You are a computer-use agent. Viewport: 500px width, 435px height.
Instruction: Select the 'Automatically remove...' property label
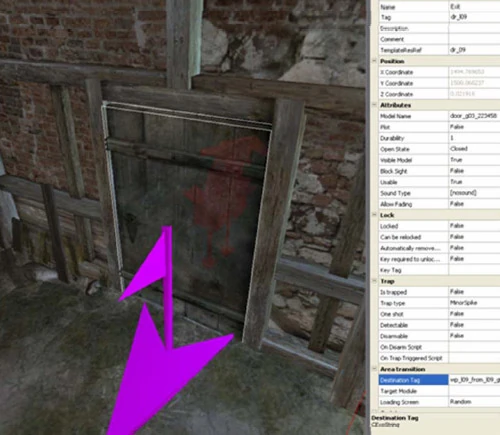[x=410, y=248]
